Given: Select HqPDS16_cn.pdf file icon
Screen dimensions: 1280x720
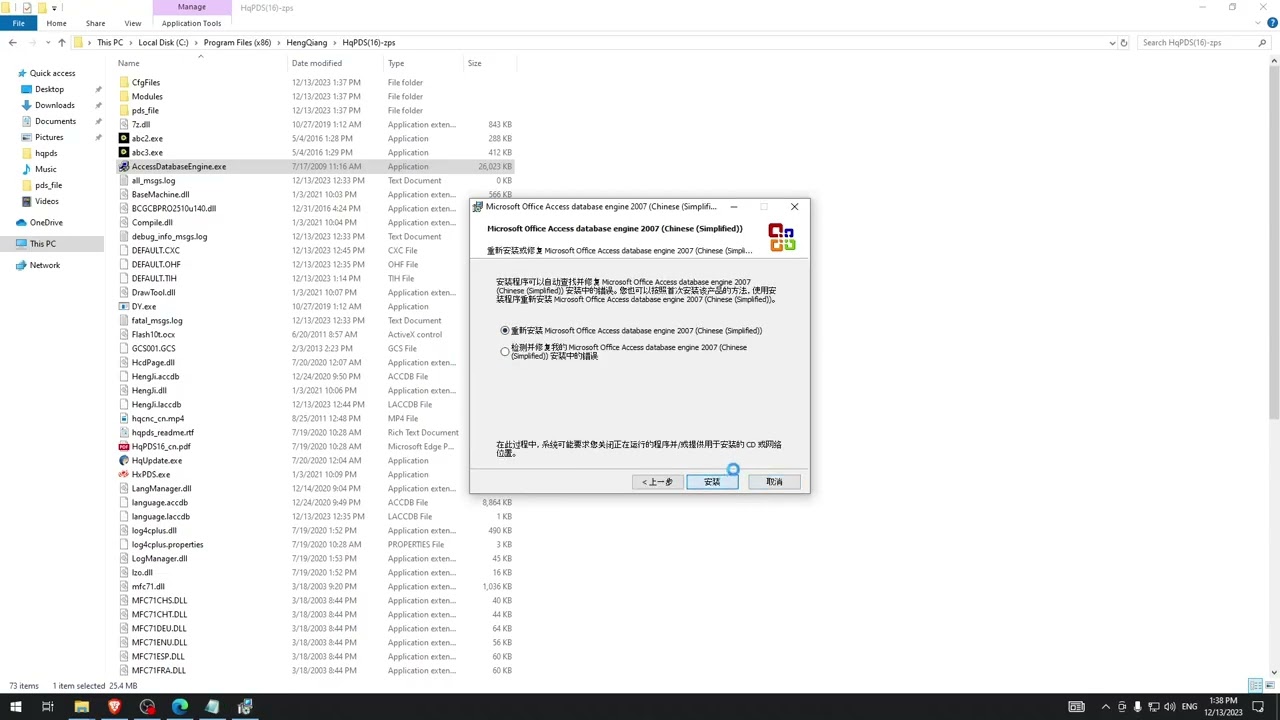Looking at the screenshot, I should point(124,446).
